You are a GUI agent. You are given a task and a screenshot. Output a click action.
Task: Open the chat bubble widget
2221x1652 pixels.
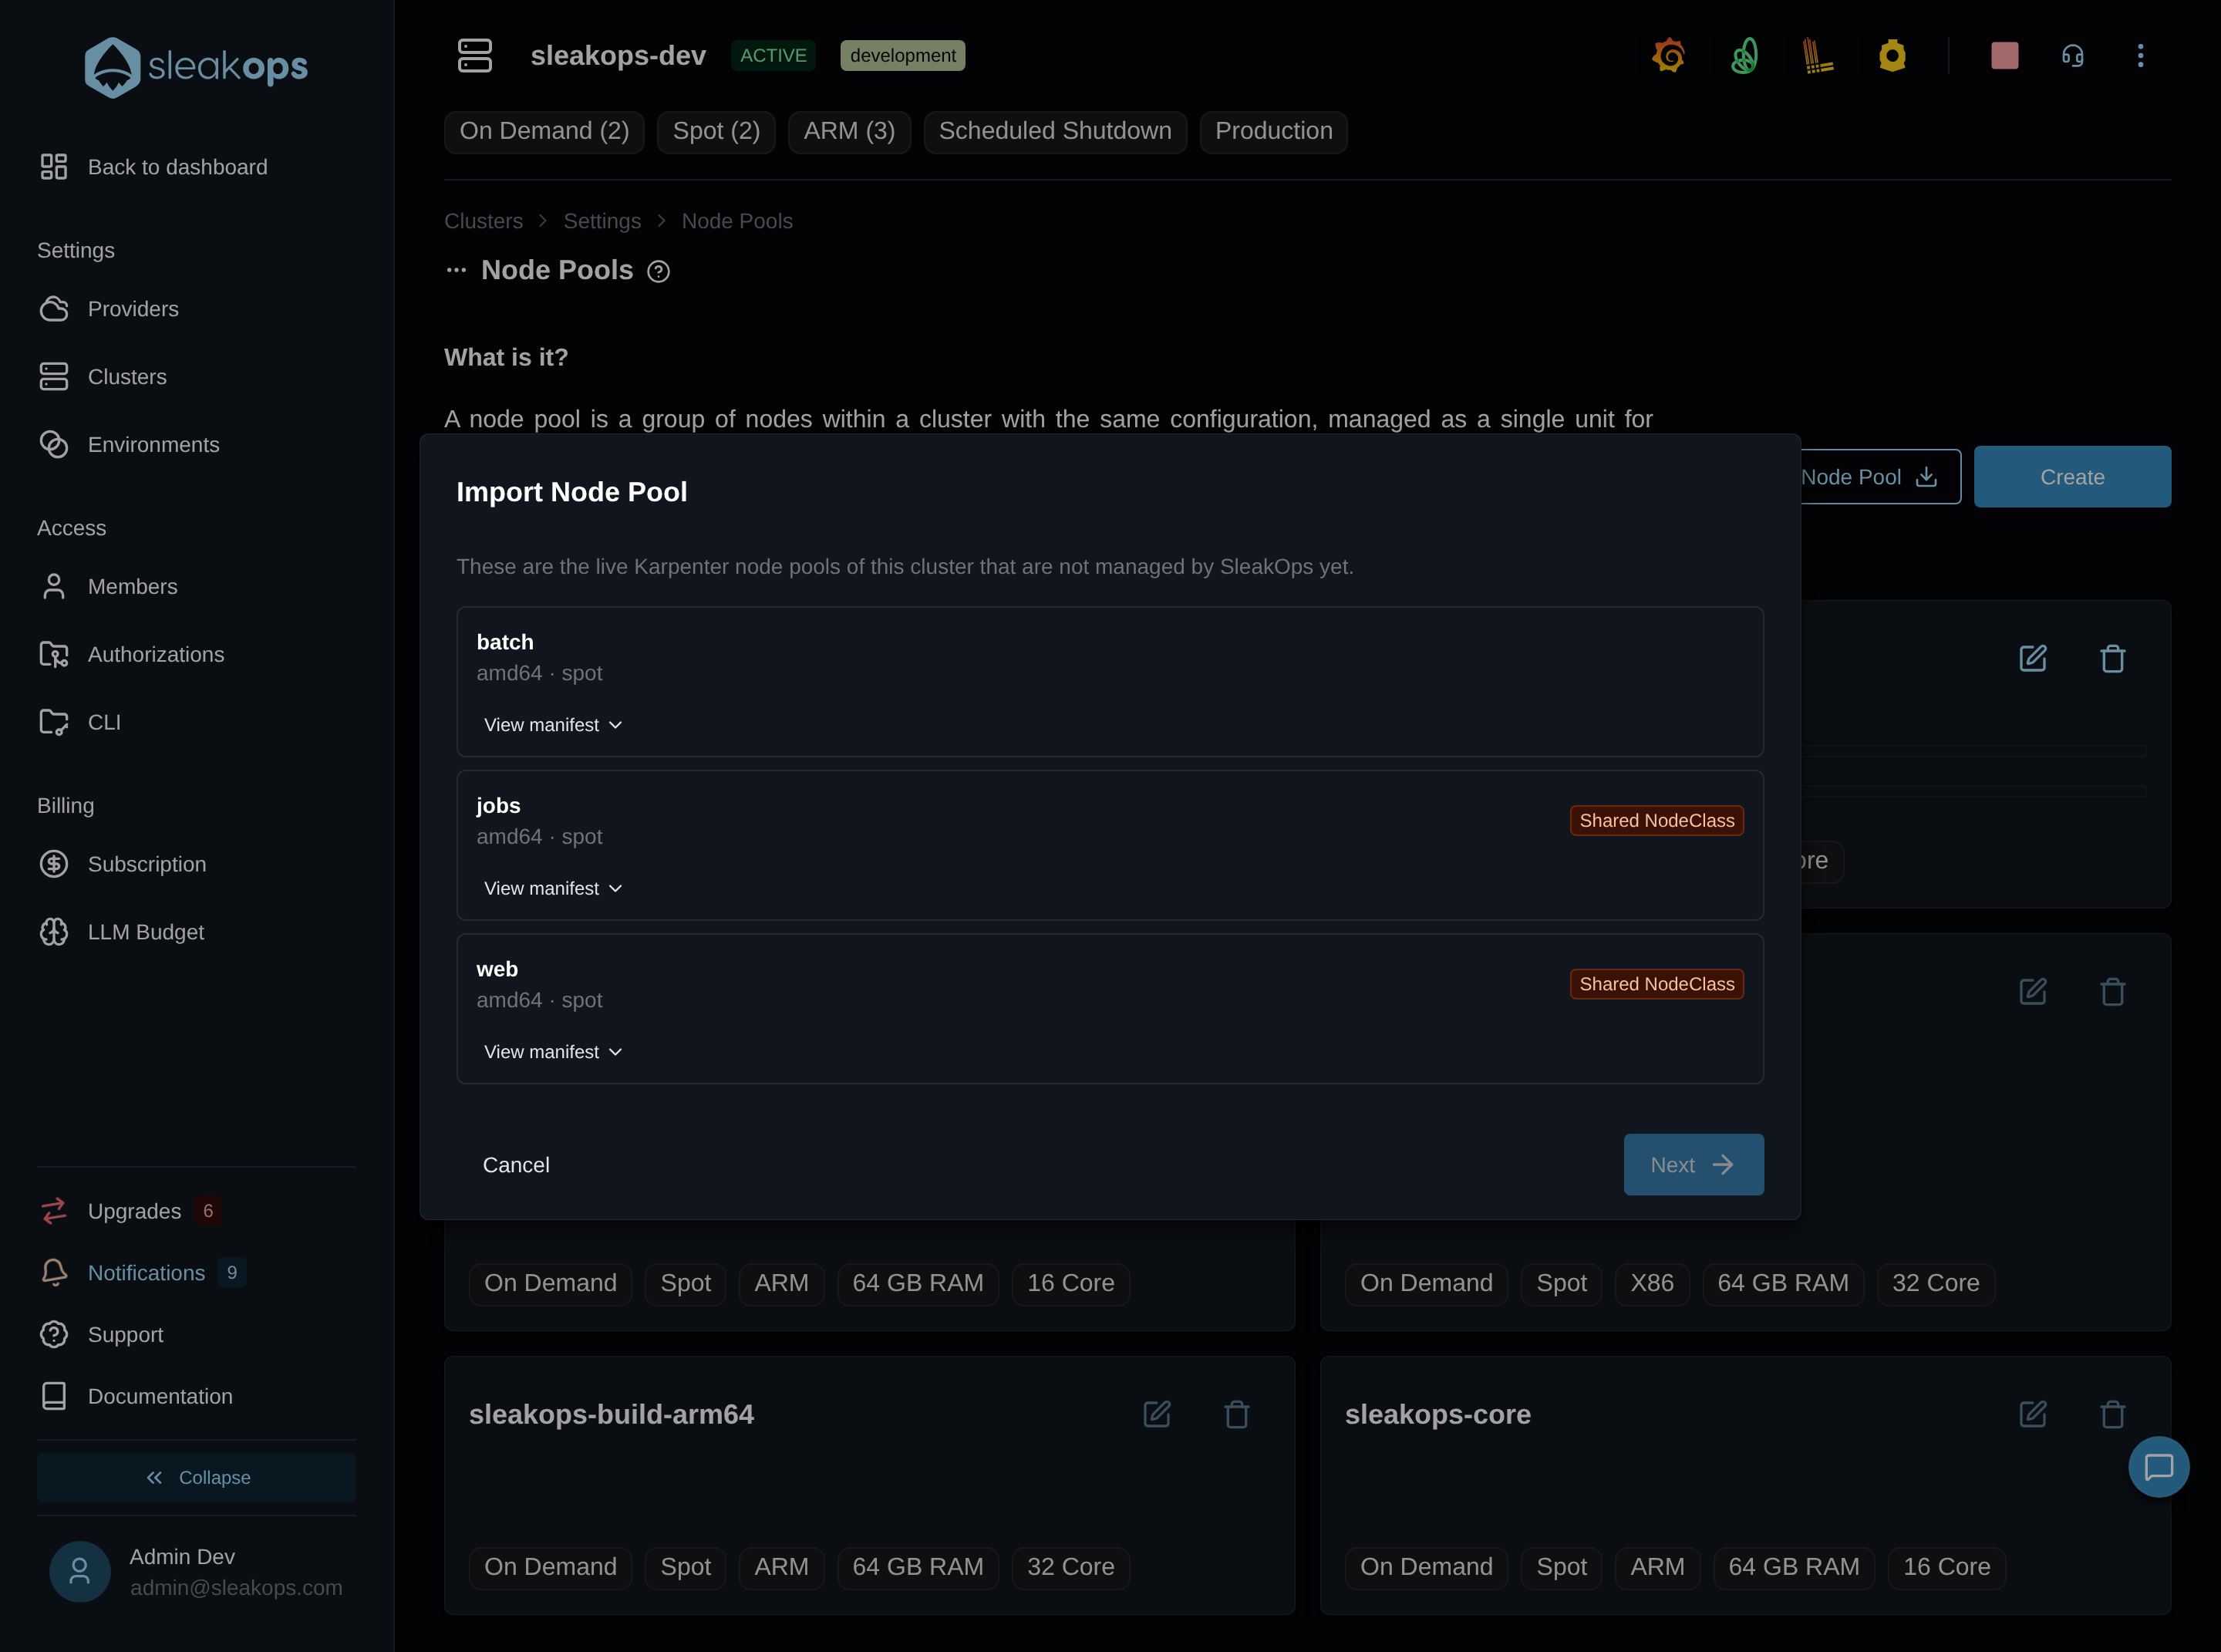coord(2158,1467)
